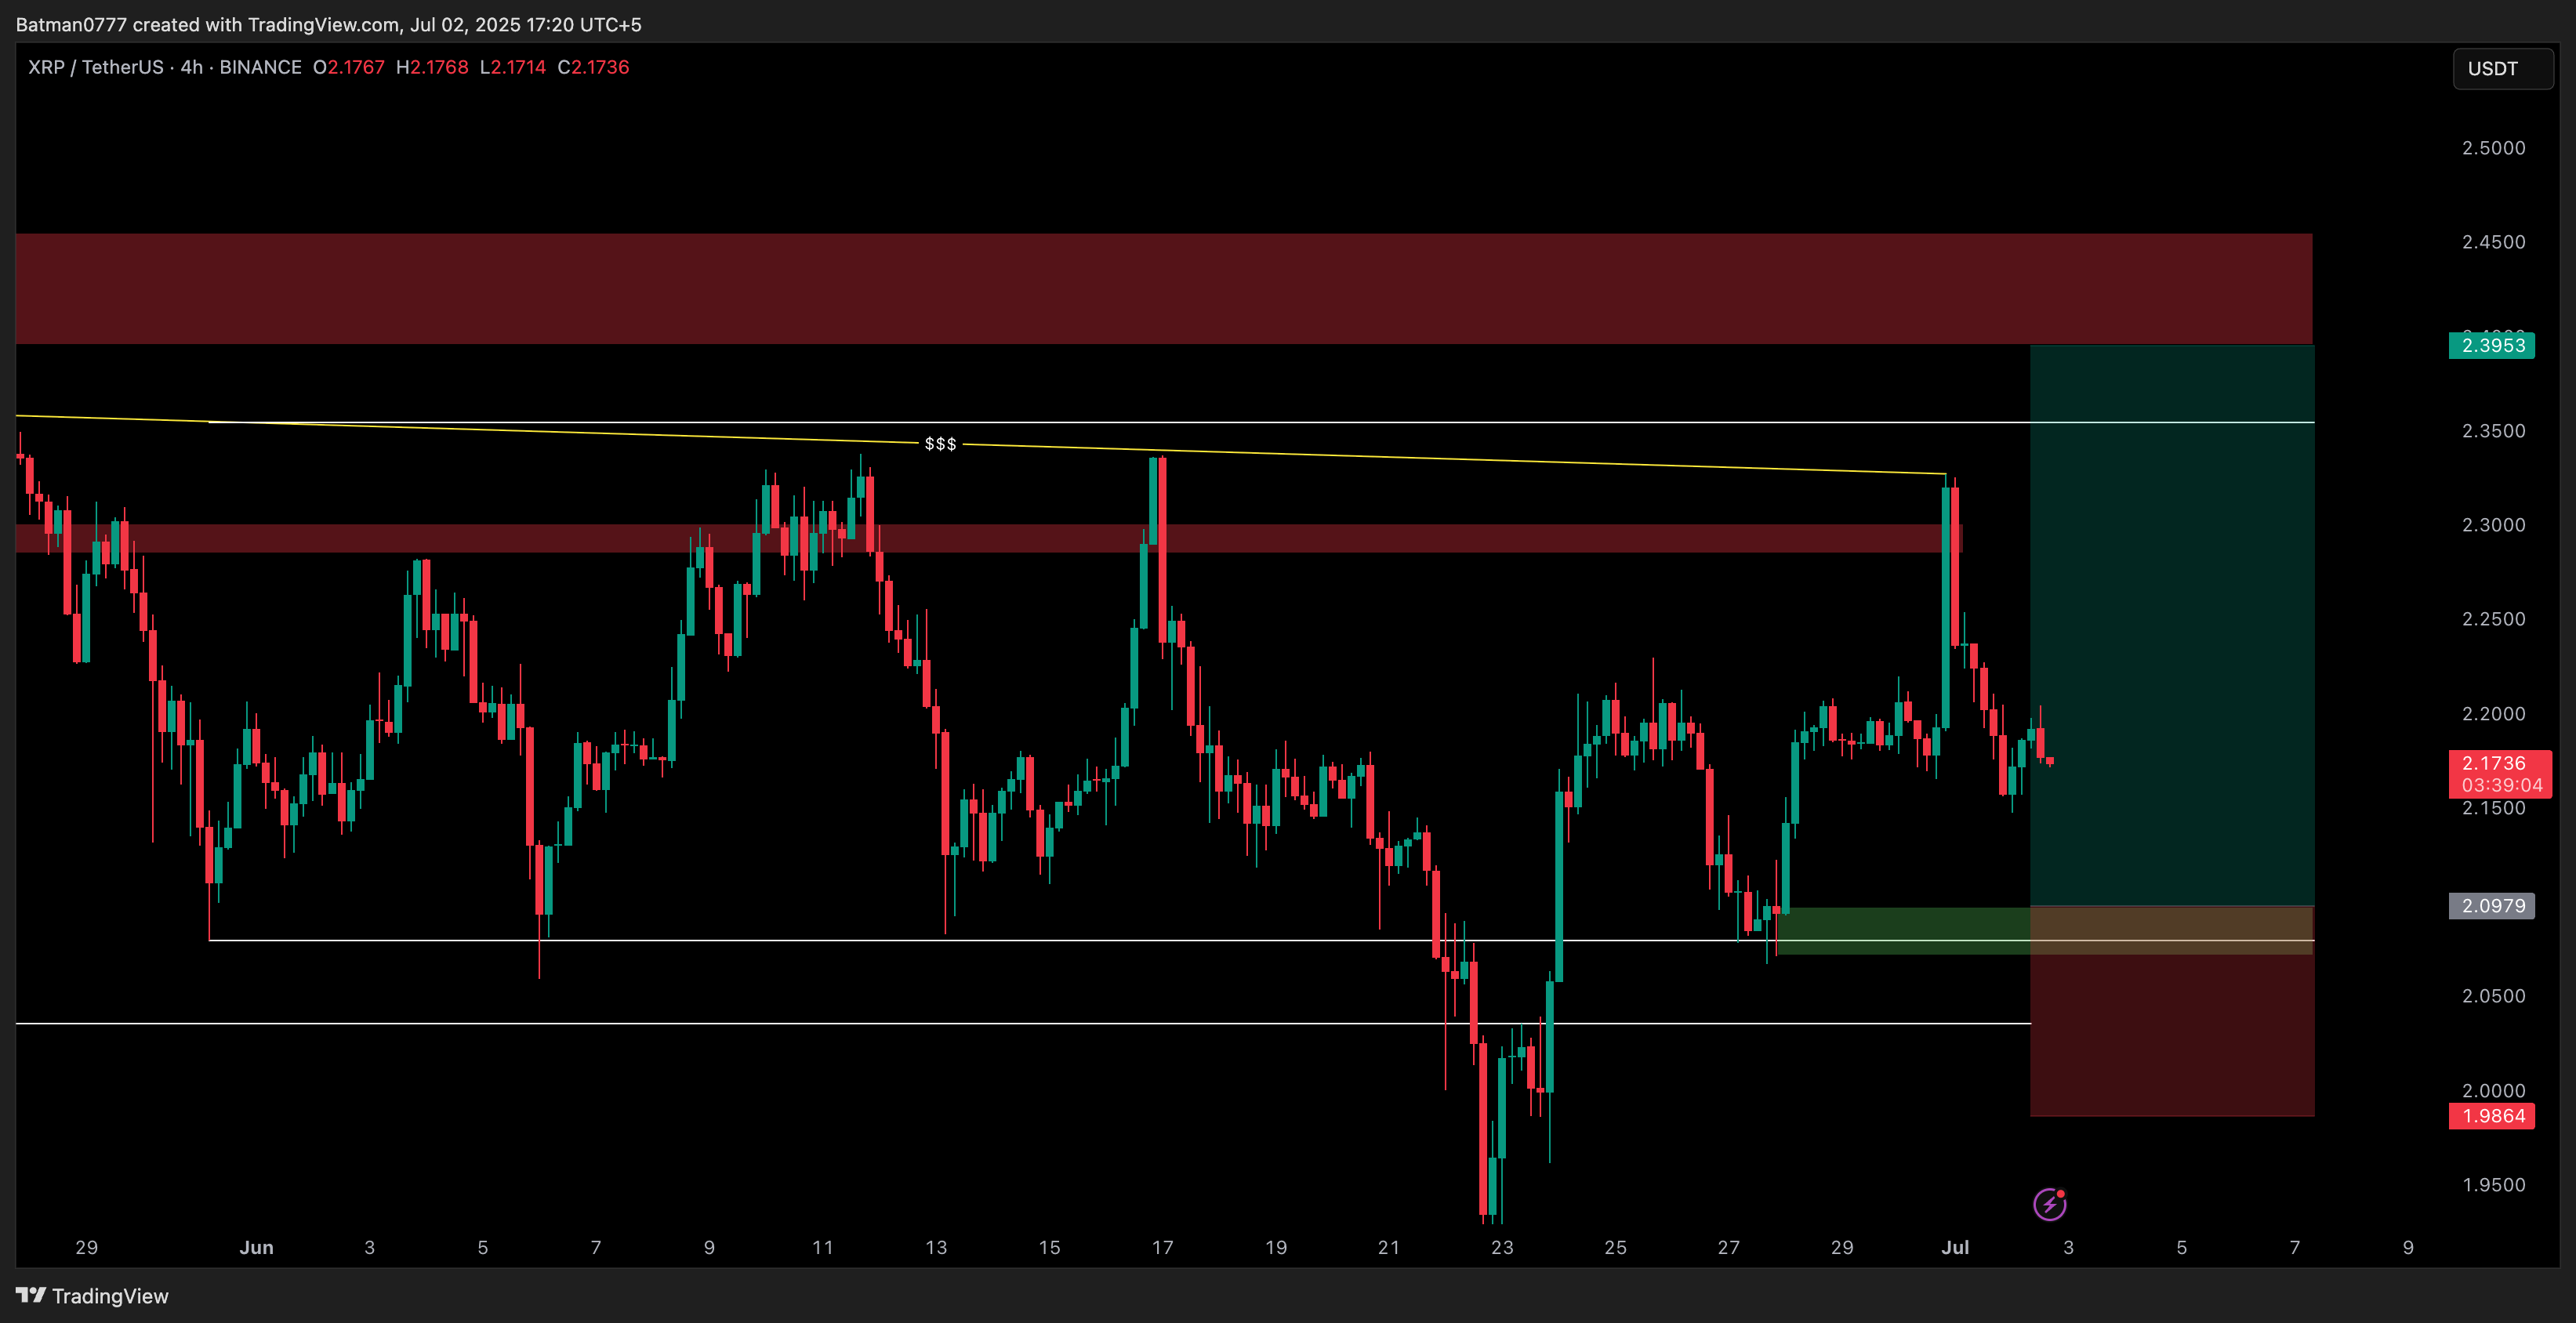Select the green long-position profit zone
Image resolution: width=2576 pixels, height=1323 pixels.
(2172, 625)
